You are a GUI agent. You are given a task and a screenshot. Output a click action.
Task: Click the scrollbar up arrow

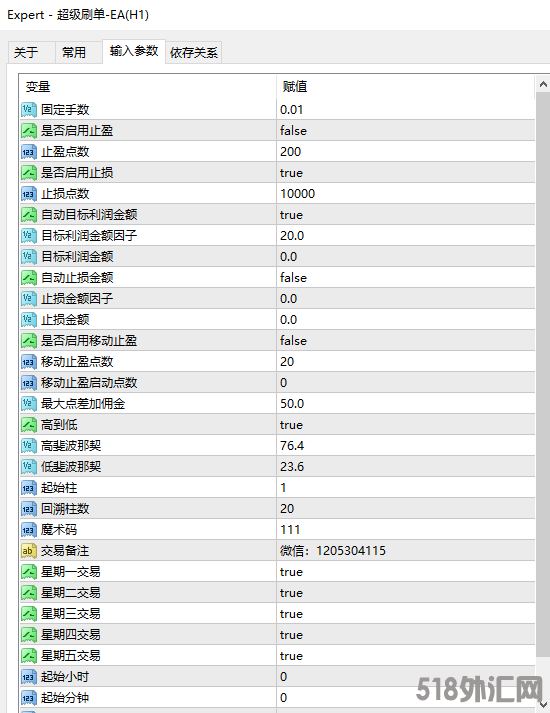click(x=543, y=84)
